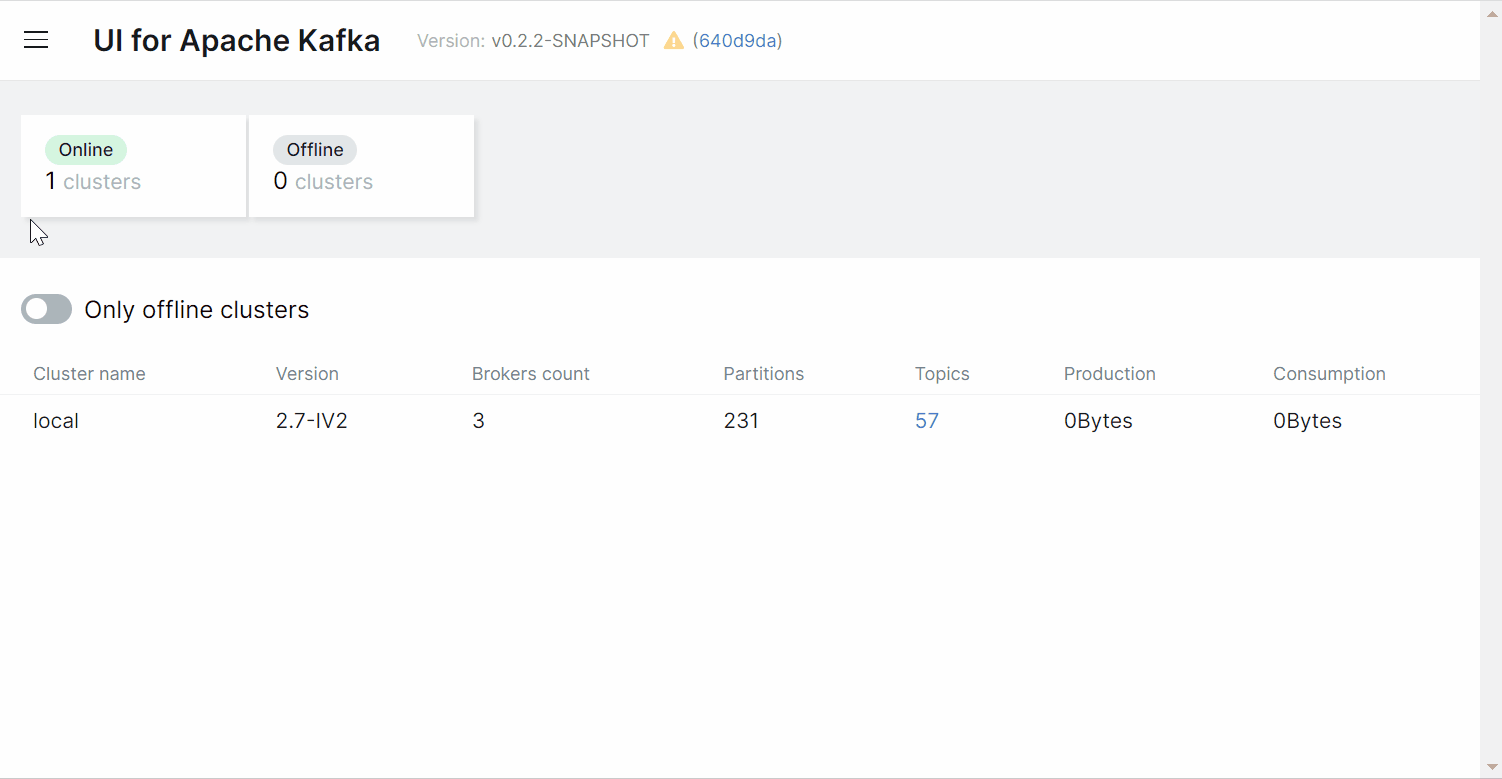The height and width of the screenshot is (779, 1502).
Task: Open the hamburger navigation menu
Action: (x=36, y=40)
